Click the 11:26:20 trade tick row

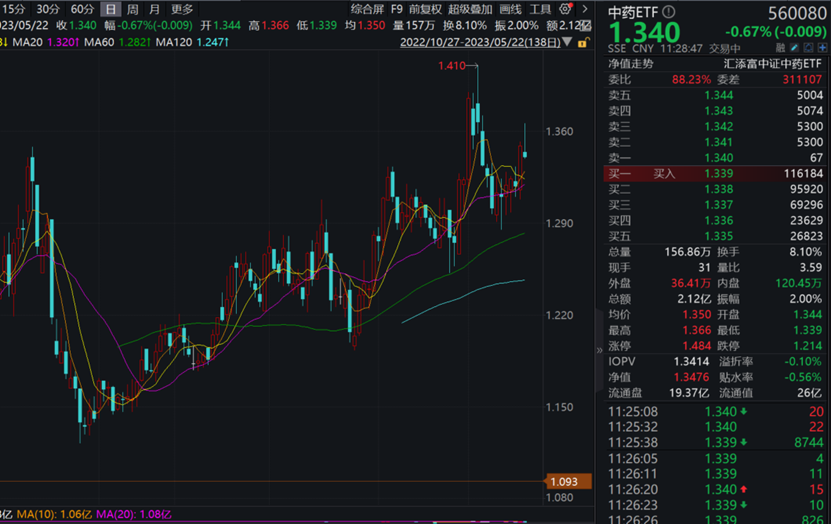pos(715,490)
